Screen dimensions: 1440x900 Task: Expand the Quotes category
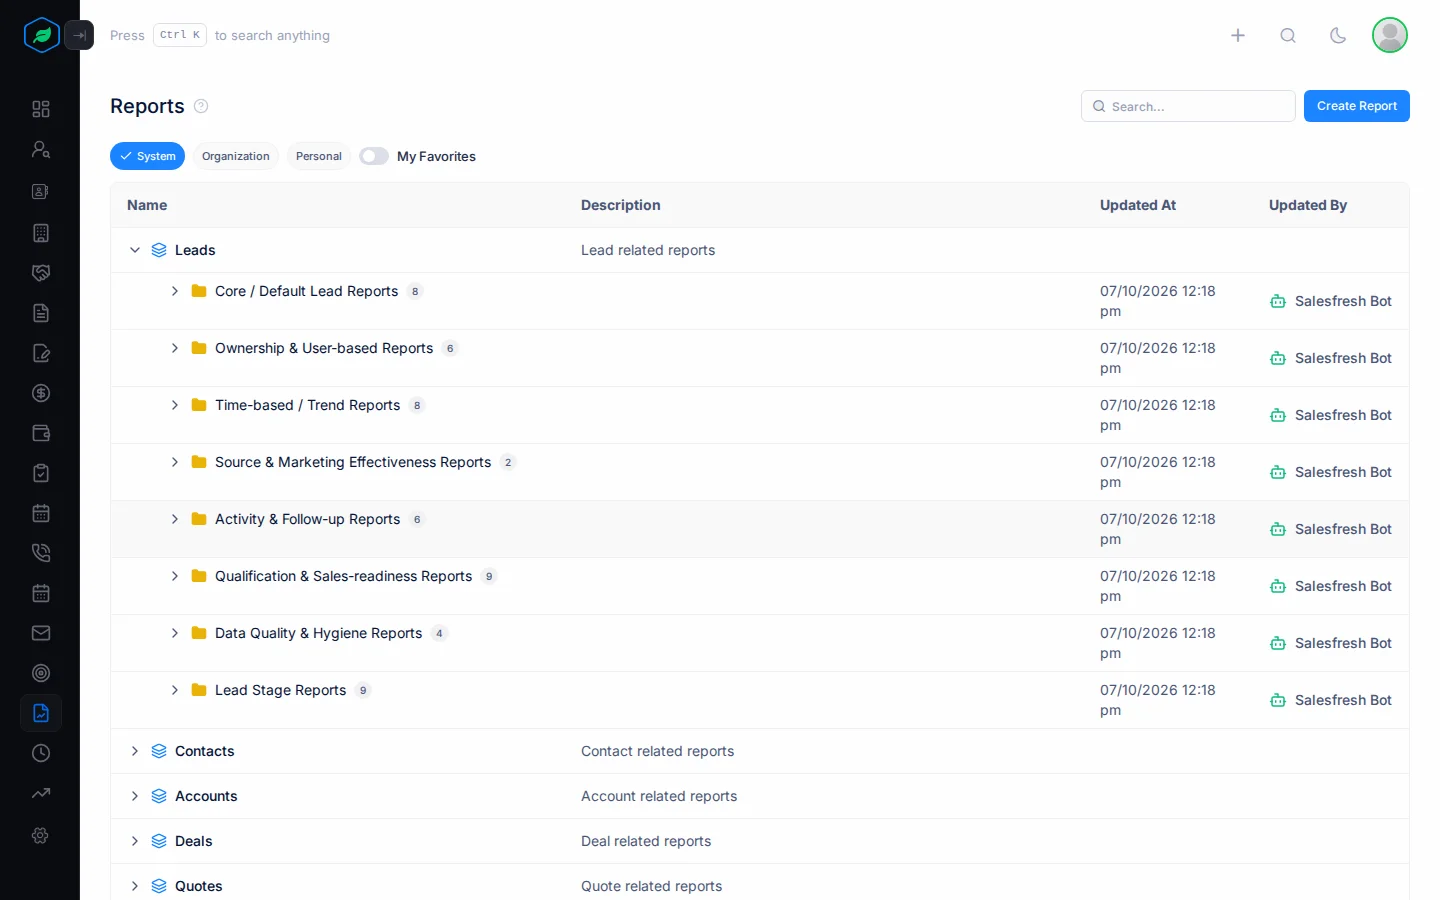135,886
